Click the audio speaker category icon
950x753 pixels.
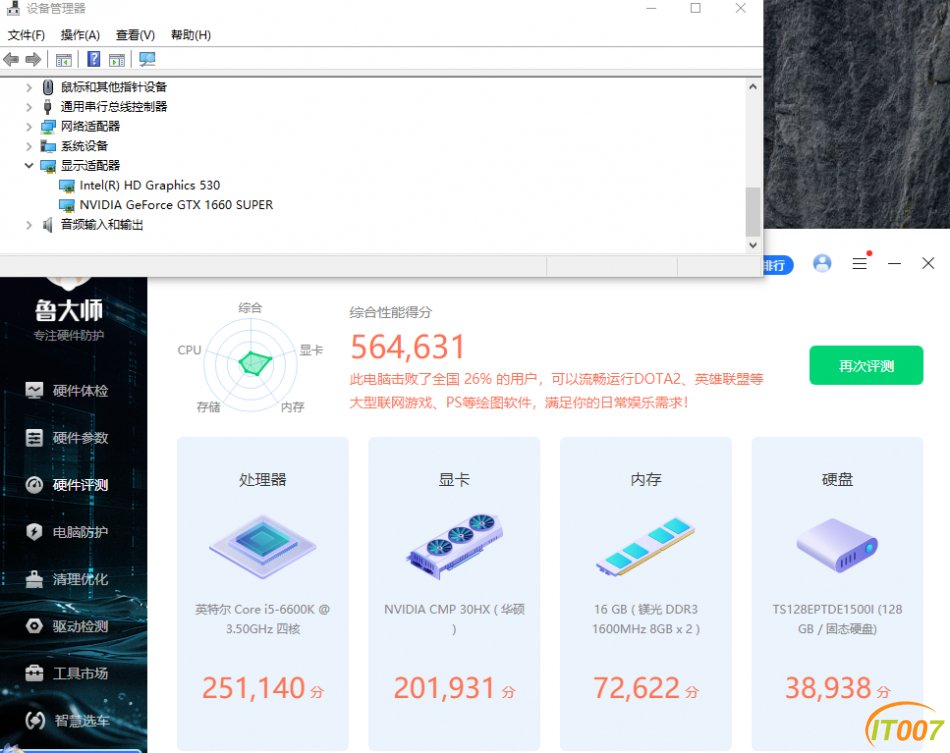coord(48,225)
